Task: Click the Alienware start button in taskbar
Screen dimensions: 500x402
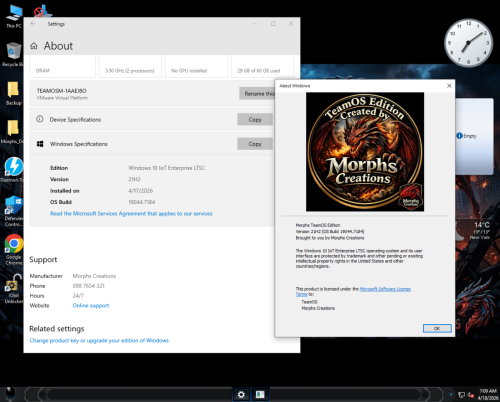Action: [10, 394]
